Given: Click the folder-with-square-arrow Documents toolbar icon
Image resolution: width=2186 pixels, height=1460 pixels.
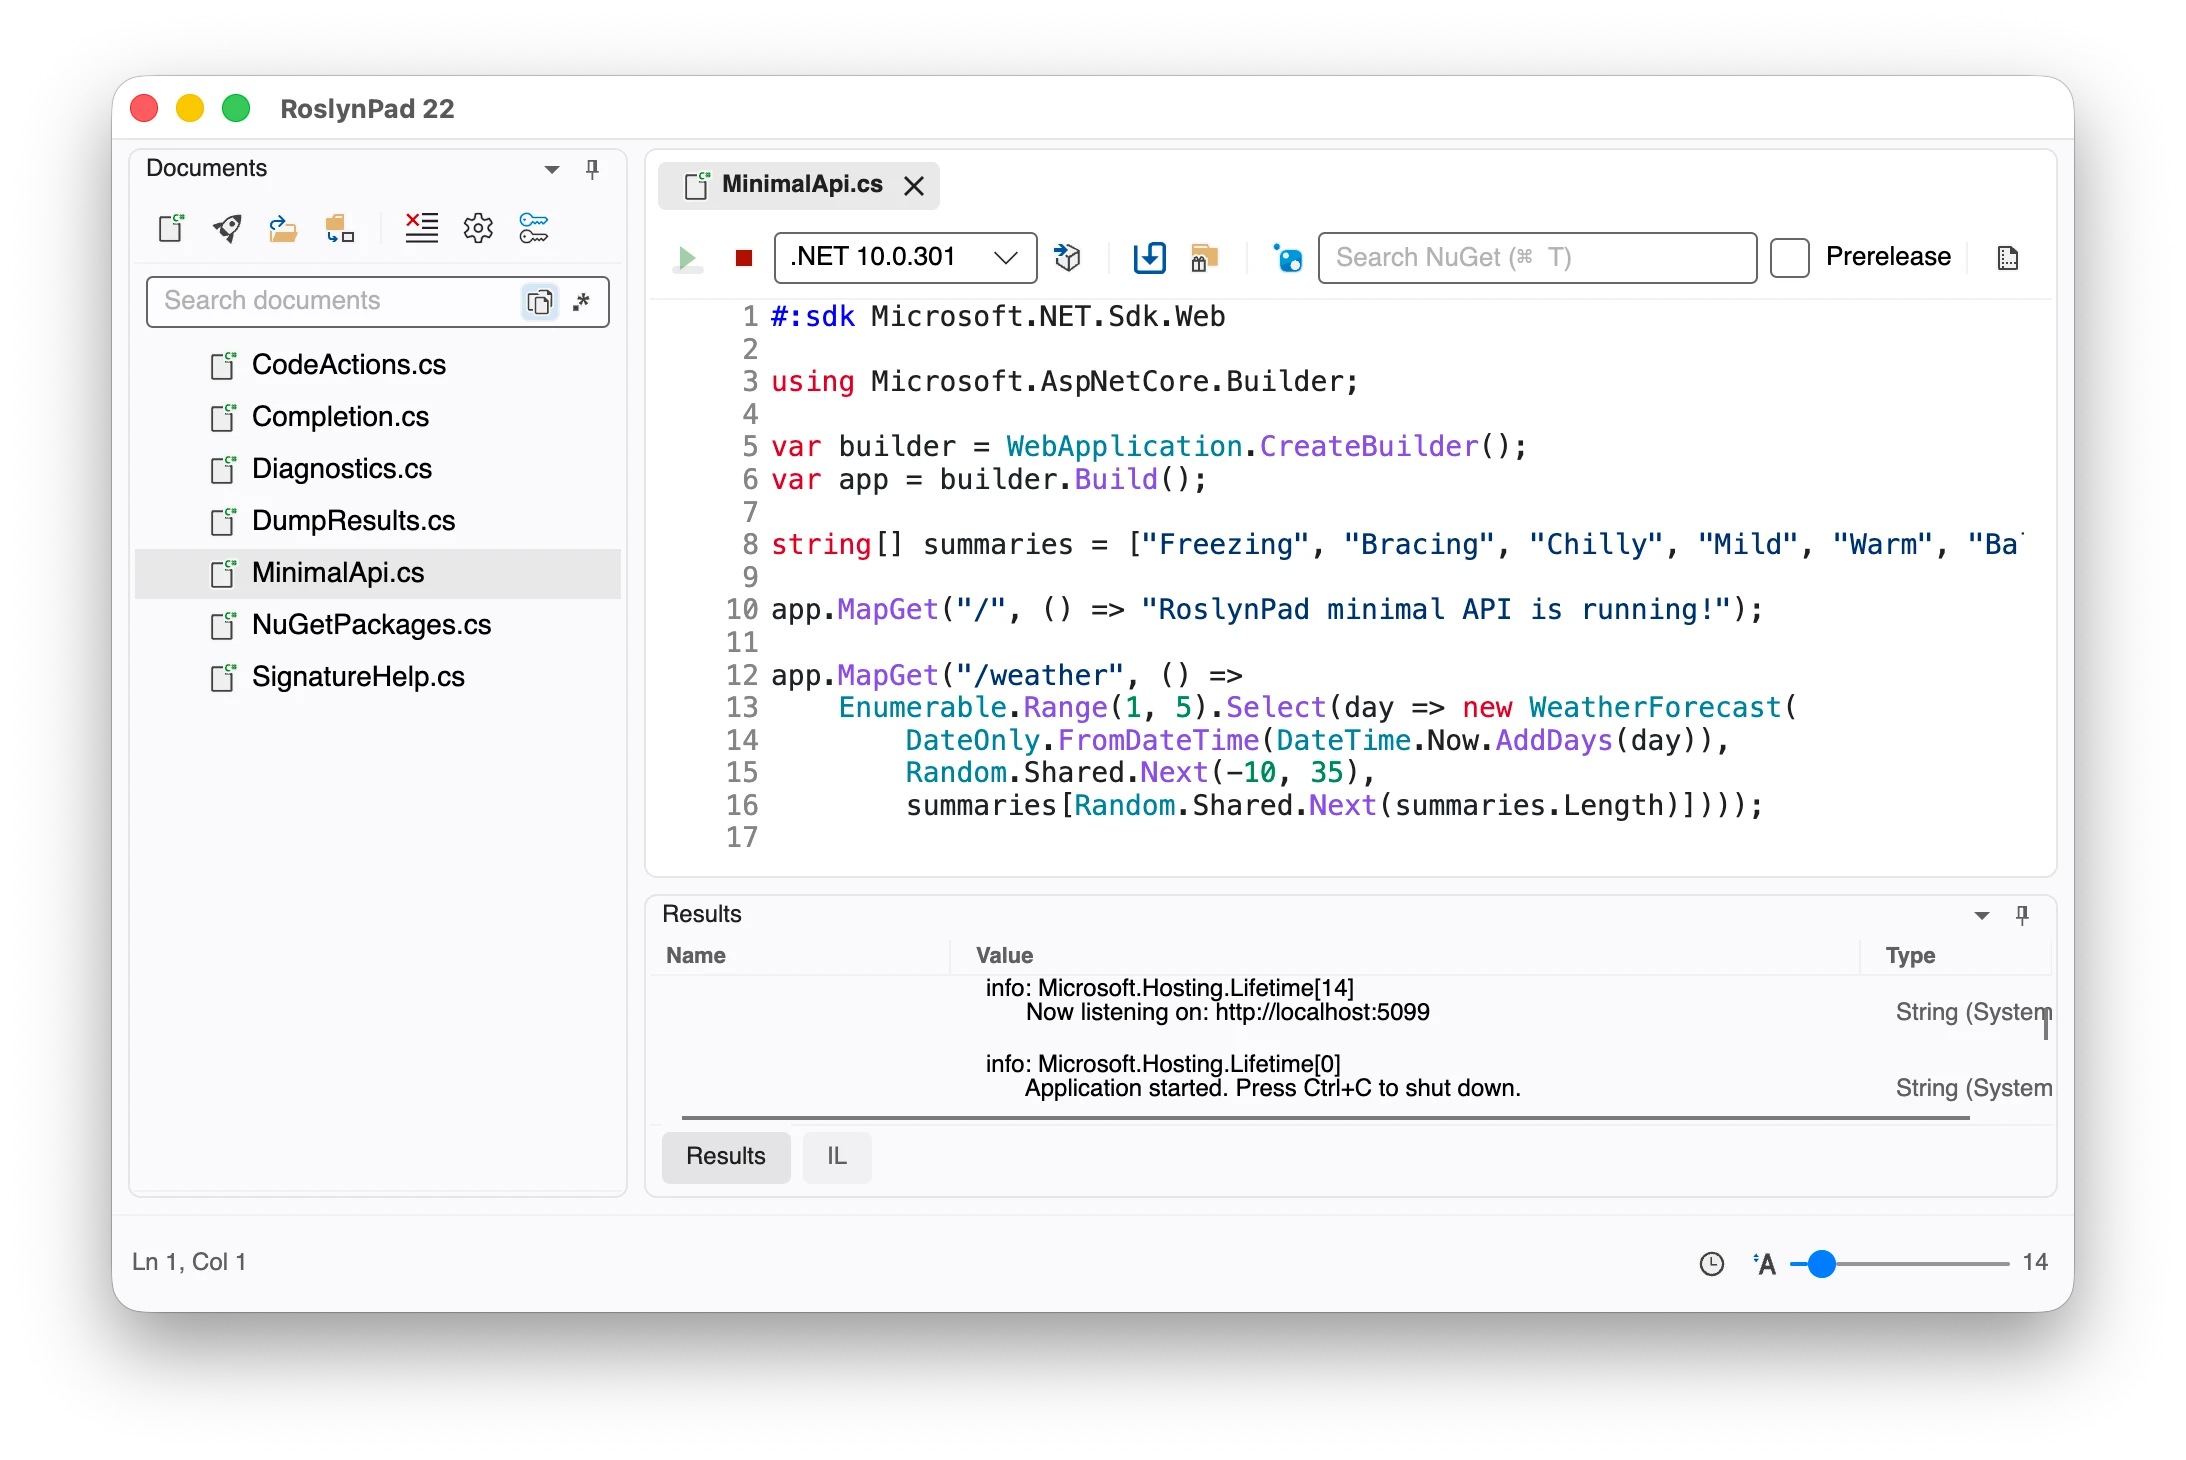Looking at the screenshot, I should [340, 228].
